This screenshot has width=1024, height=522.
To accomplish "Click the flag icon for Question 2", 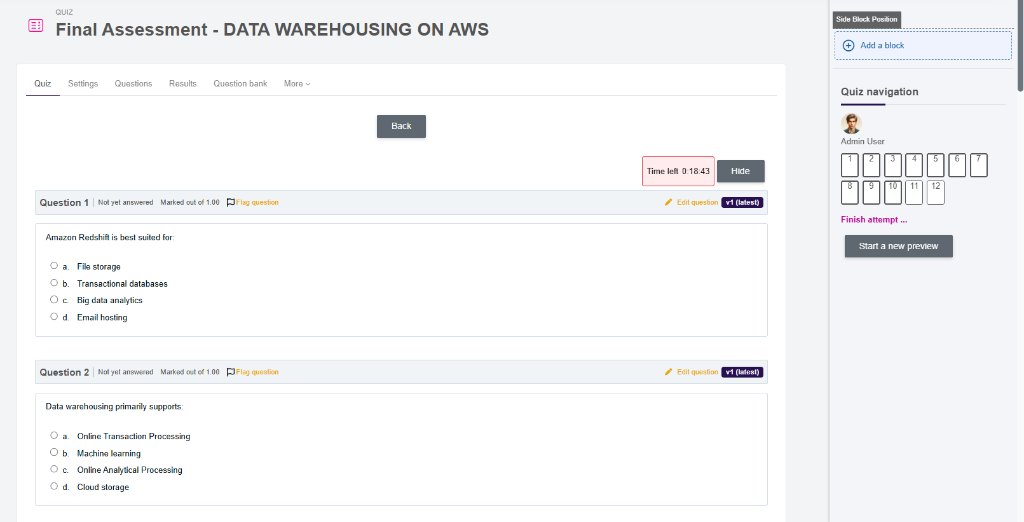I will coord(231,372).
